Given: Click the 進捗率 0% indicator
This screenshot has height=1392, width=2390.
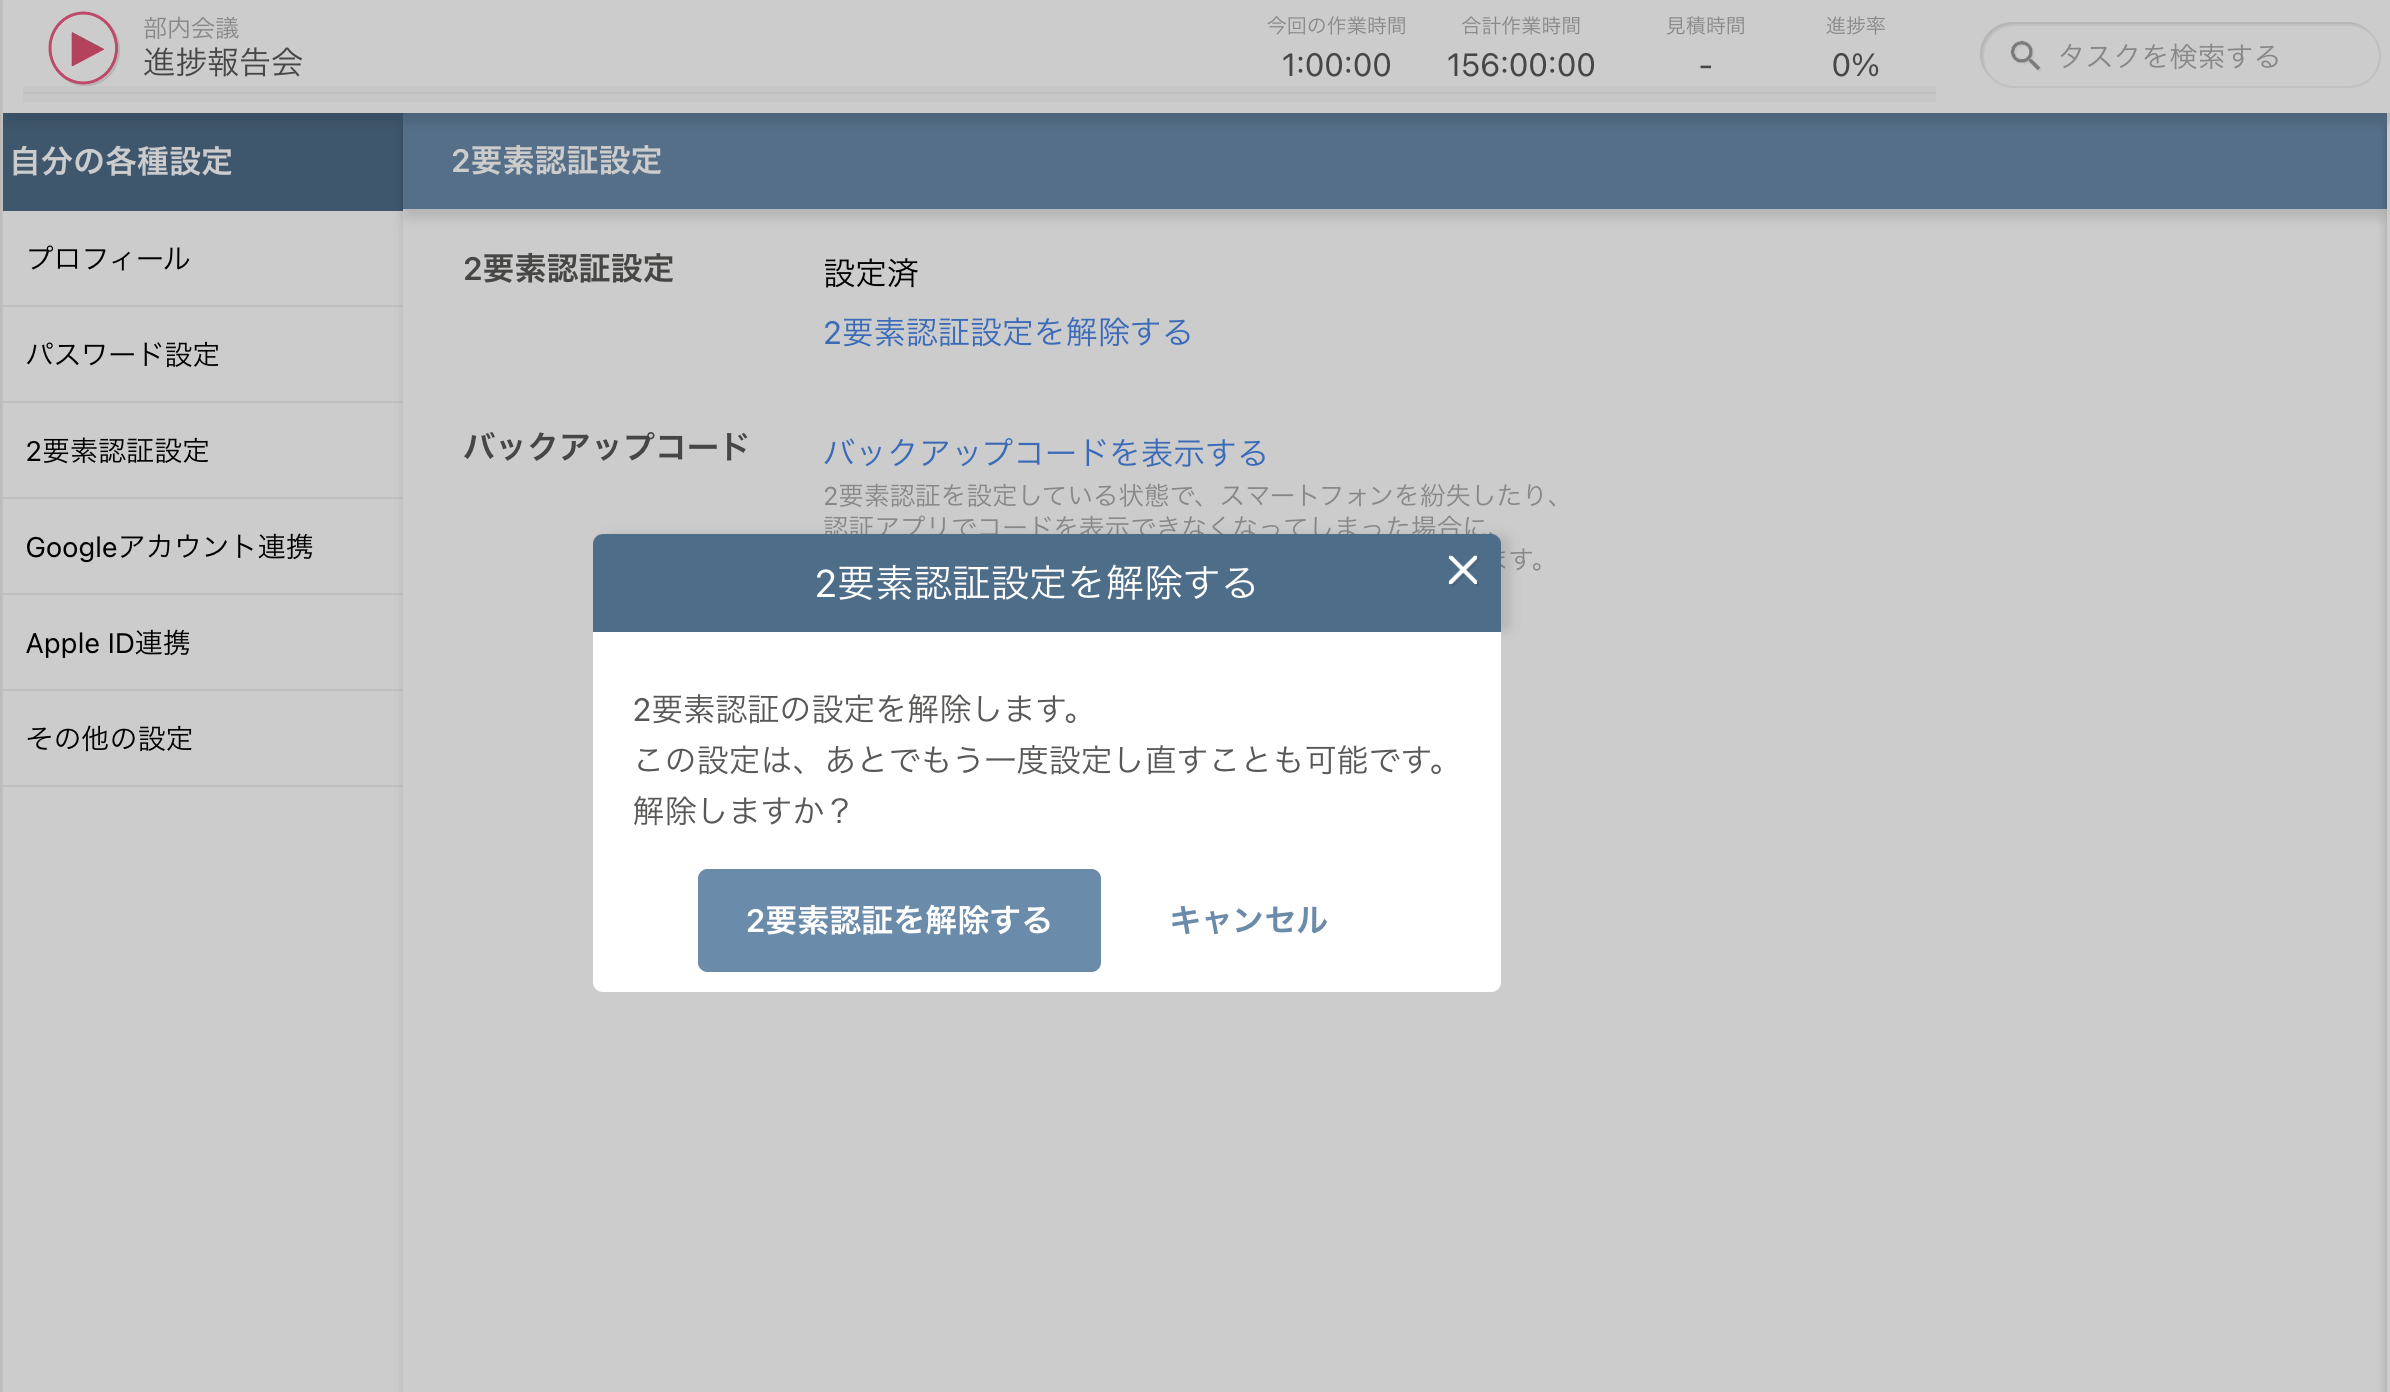Looking at the screenshot, I should click(1855, 65).
